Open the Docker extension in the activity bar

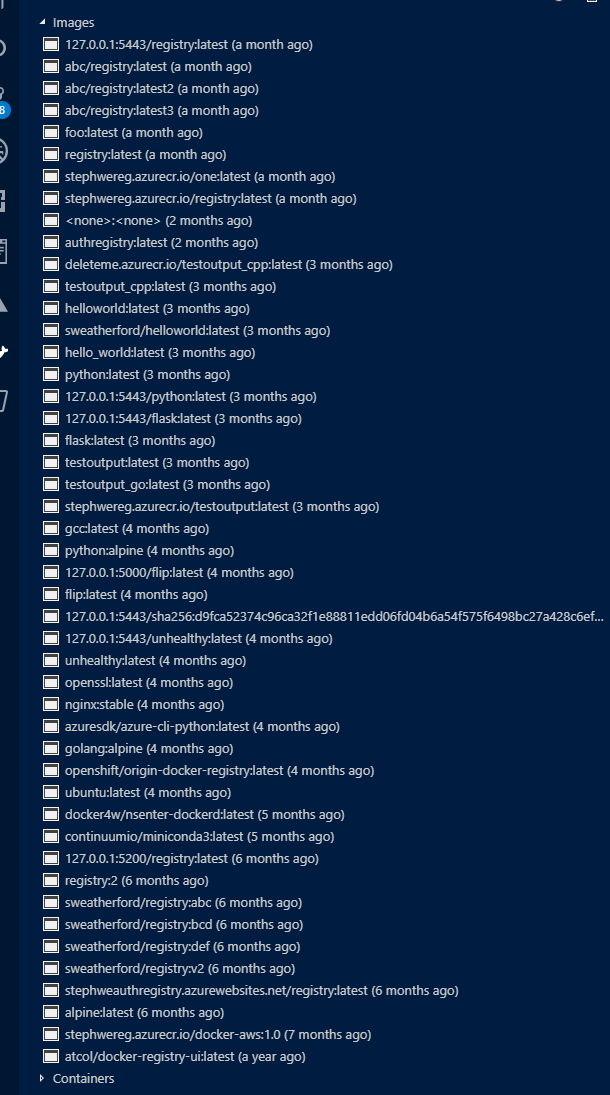(x=9, y=350)
